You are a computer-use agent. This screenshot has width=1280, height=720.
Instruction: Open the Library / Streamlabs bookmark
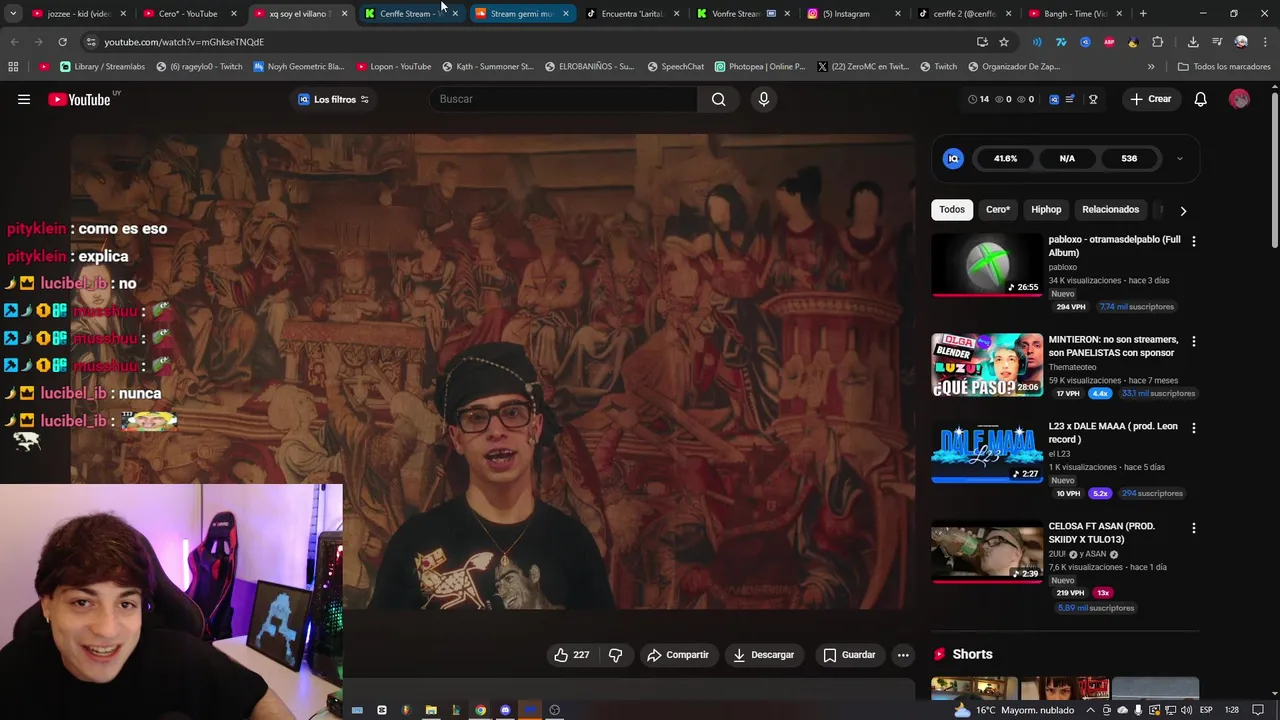coord(102,66)
